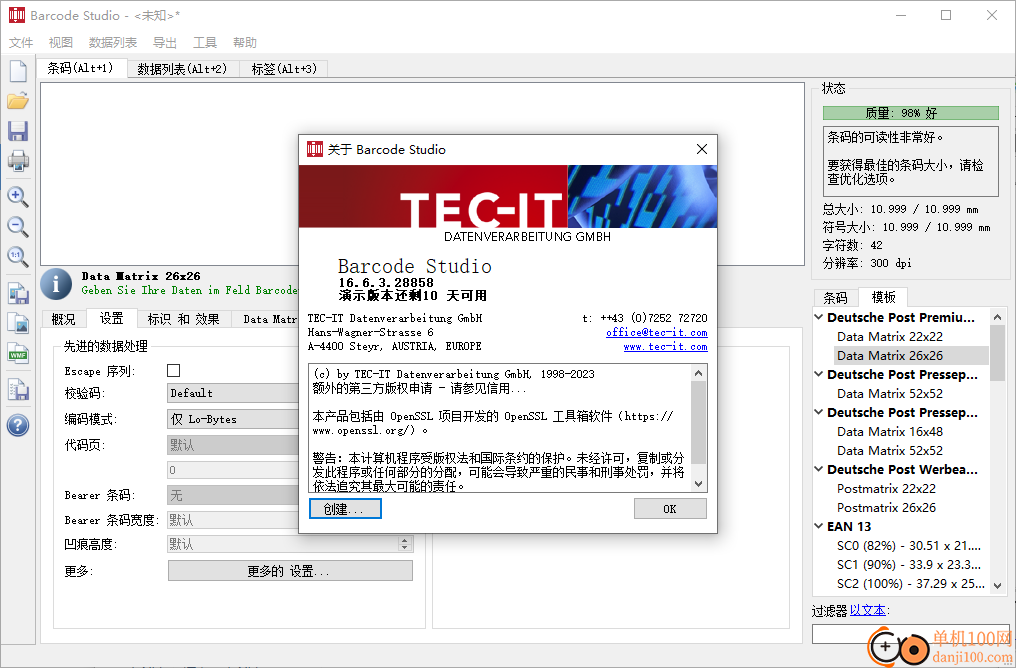1016x668 pixels.
Task: Toggle the Escape 序列 checkbox
Action: [x=173, y=371]
